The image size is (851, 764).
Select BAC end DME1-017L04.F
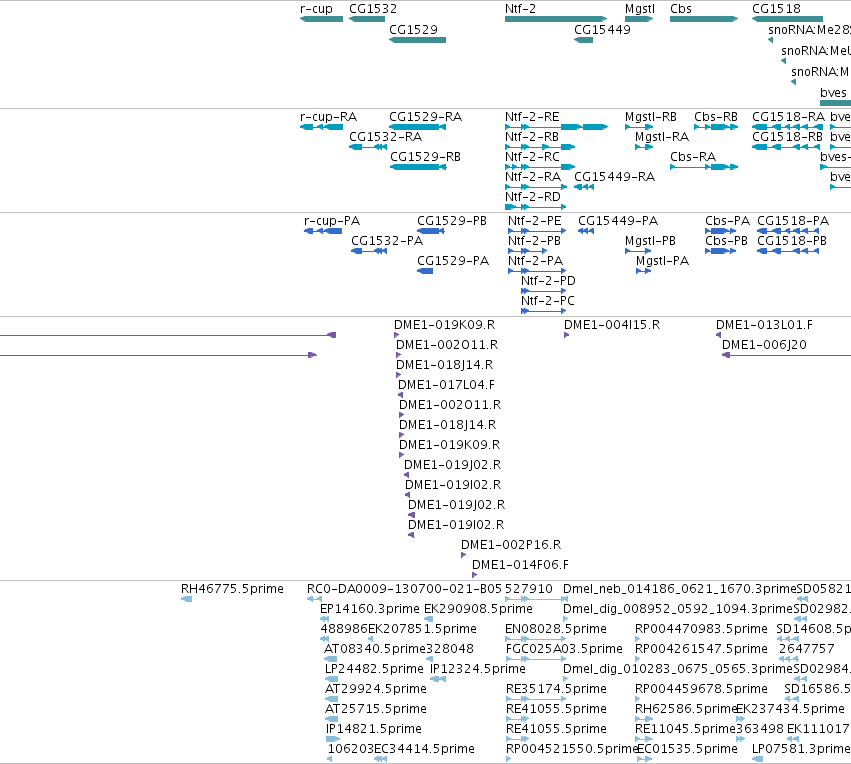pos(446,385)
